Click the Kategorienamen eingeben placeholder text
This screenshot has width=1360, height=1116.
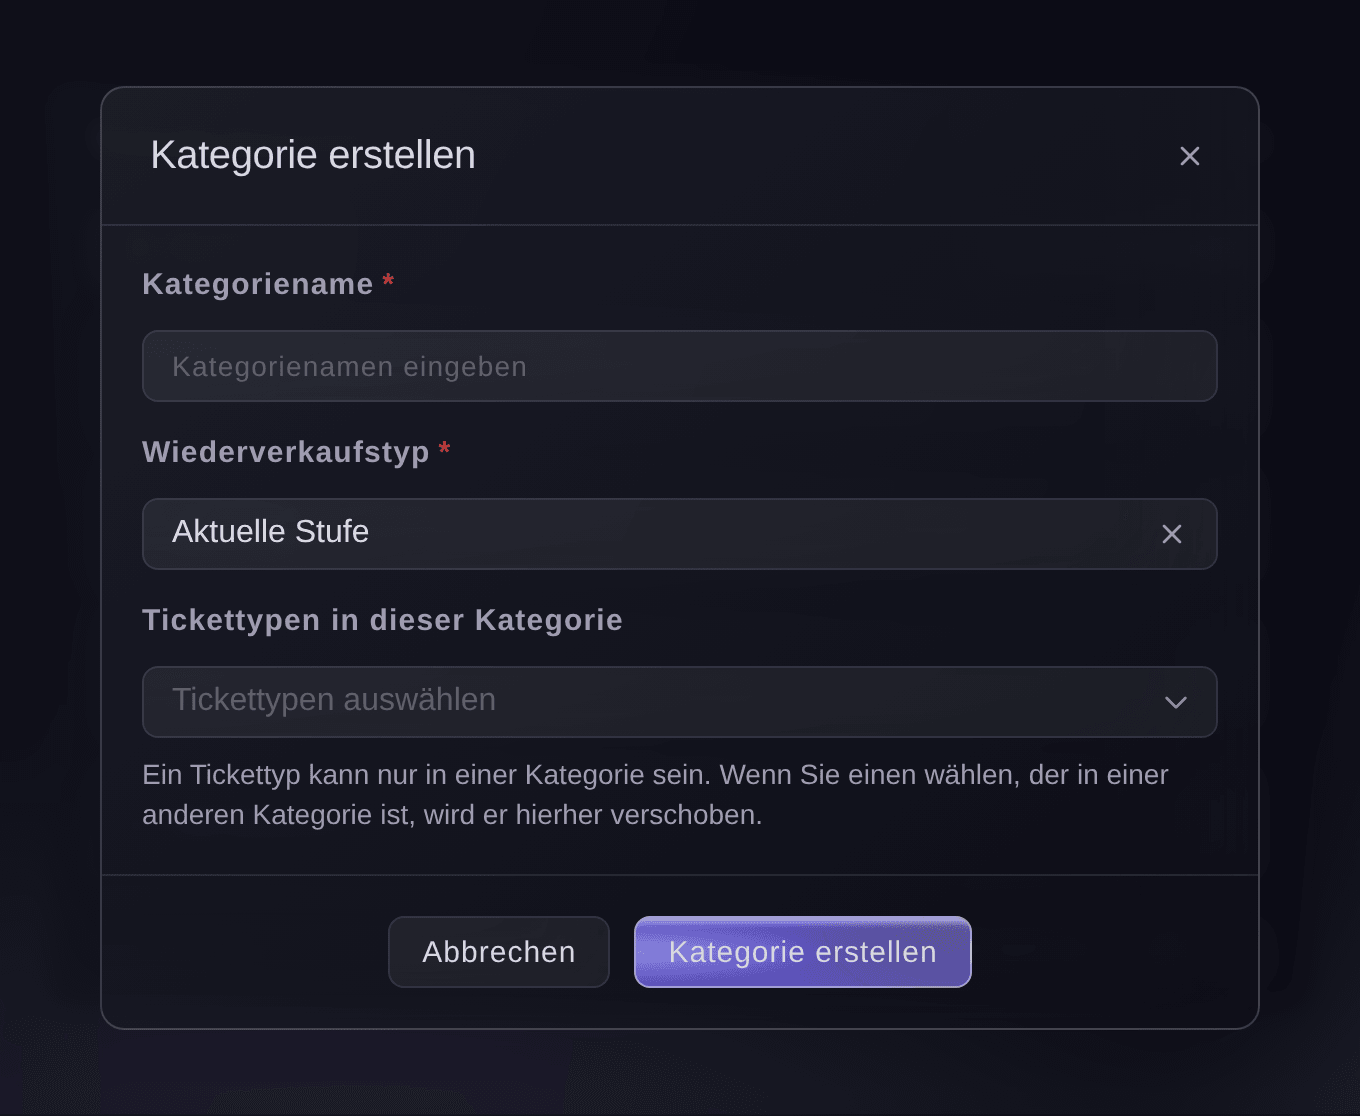coord(349,367)
